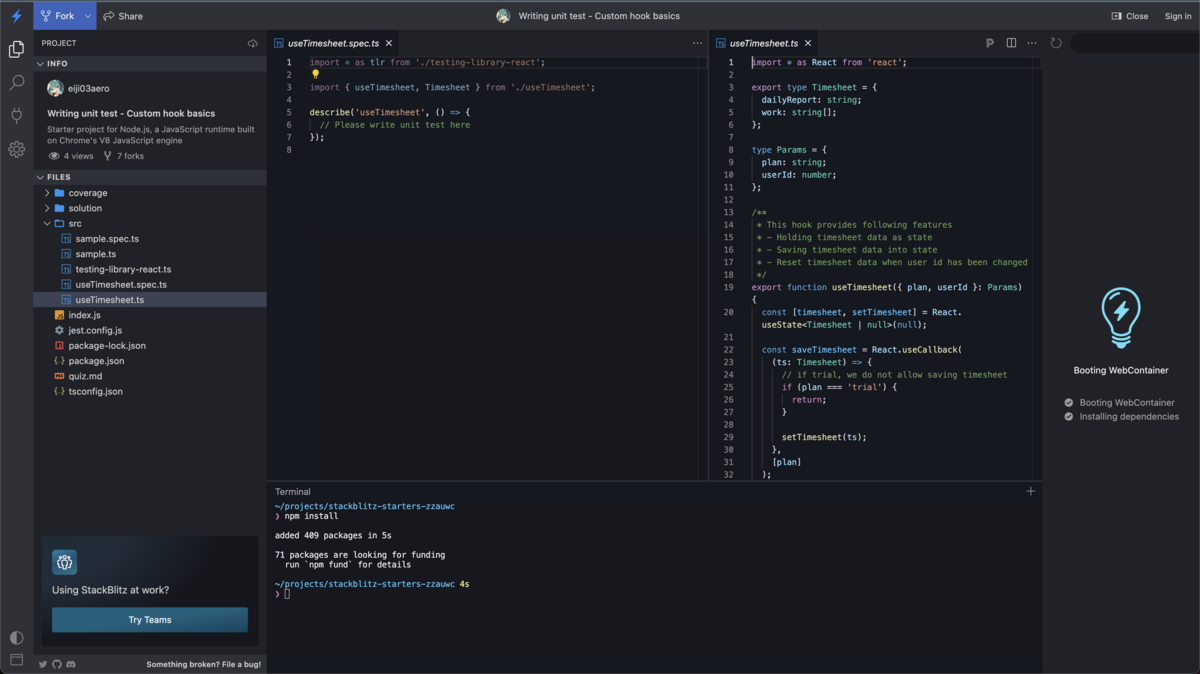
Task: Collapse the src folder in the file tree
Action: 47,223
